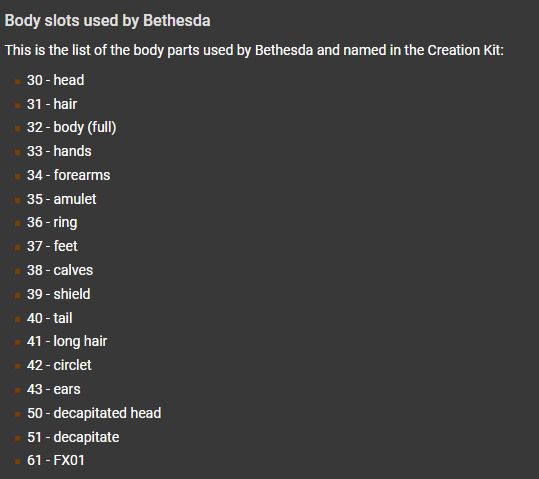
Task: Click the '35 - amulet' item
Action: 62,199
